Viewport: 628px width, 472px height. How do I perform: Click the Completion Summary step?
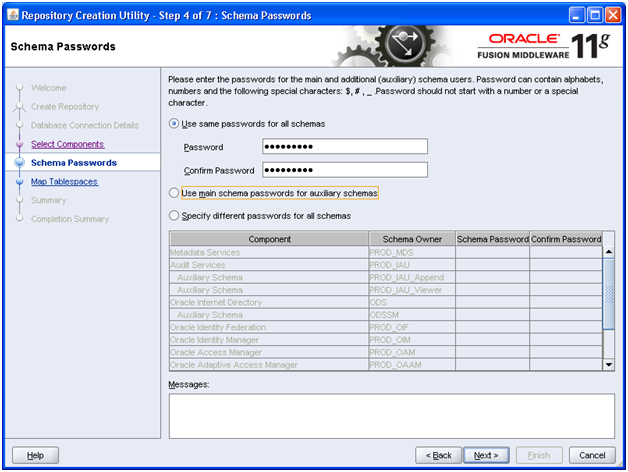point(70,219)
